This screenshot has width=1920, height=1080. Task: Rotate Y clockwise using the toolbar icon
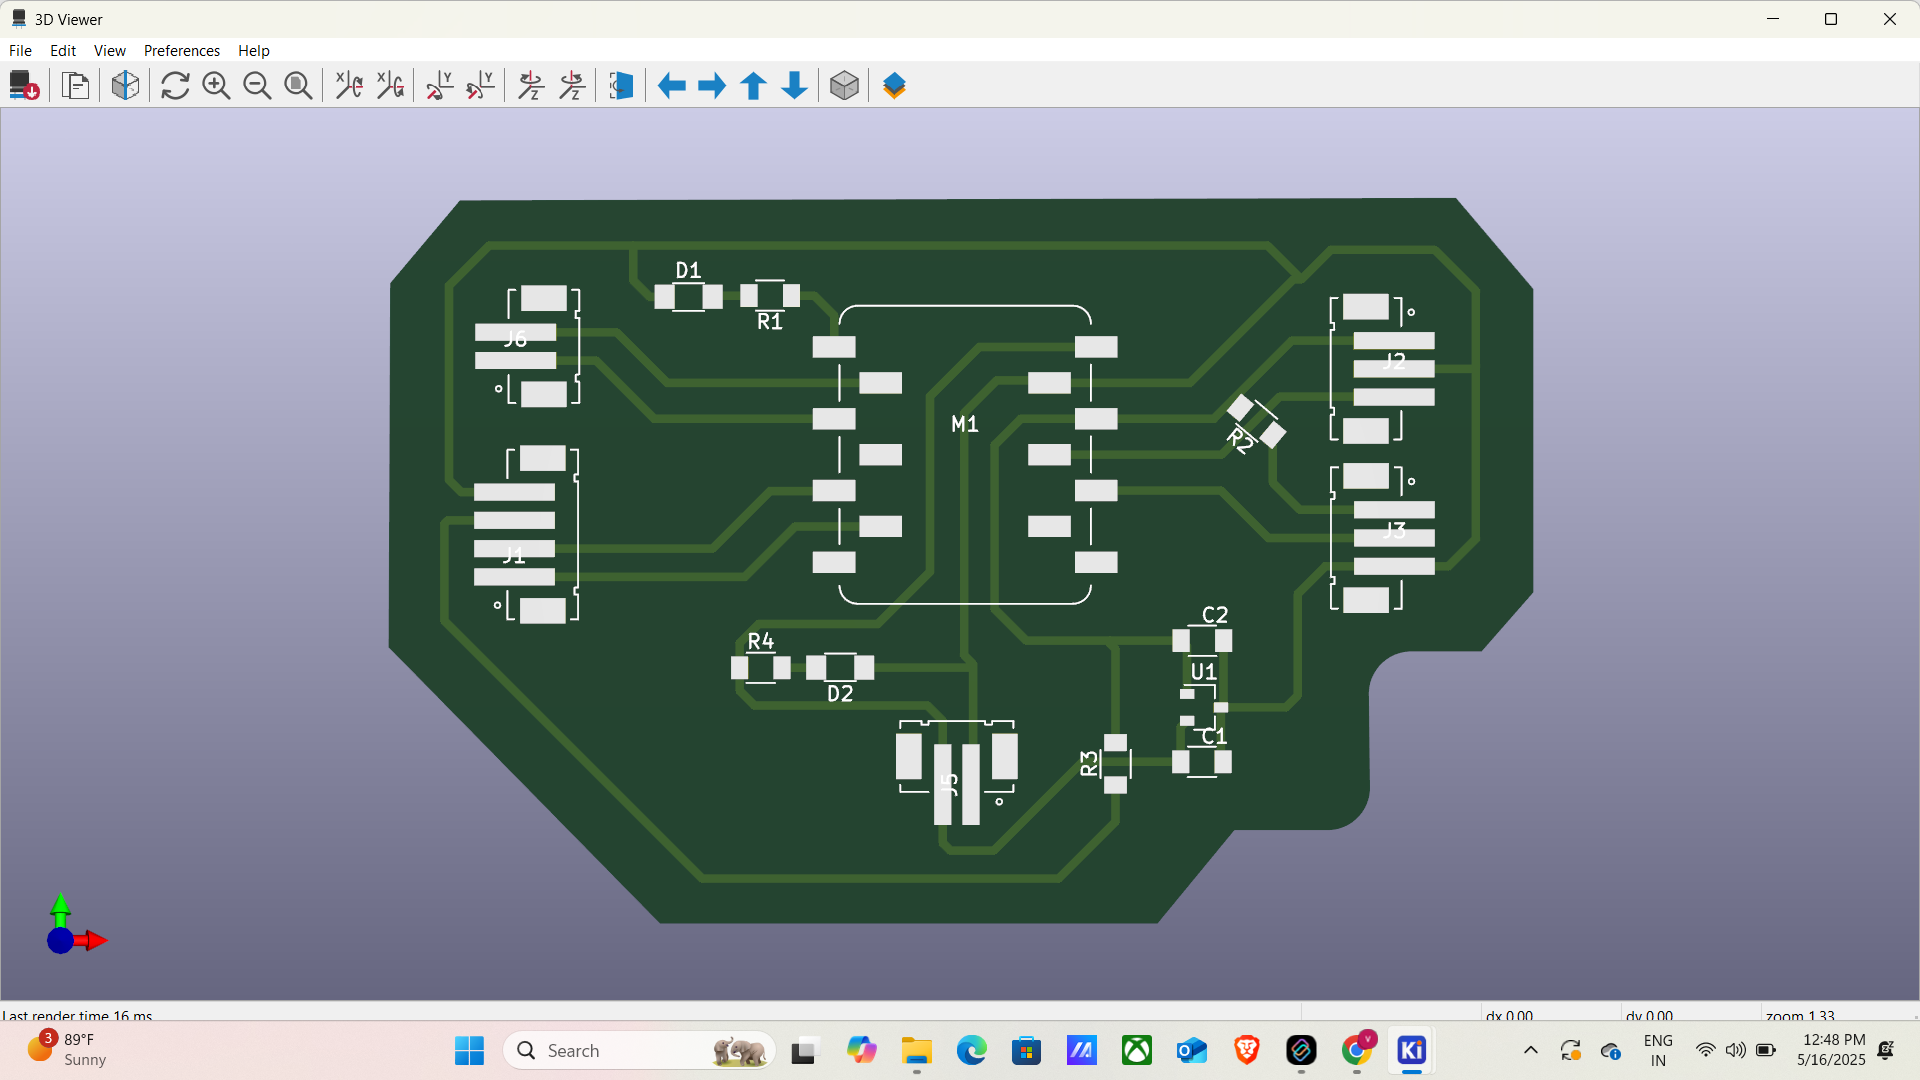(440, 86)
